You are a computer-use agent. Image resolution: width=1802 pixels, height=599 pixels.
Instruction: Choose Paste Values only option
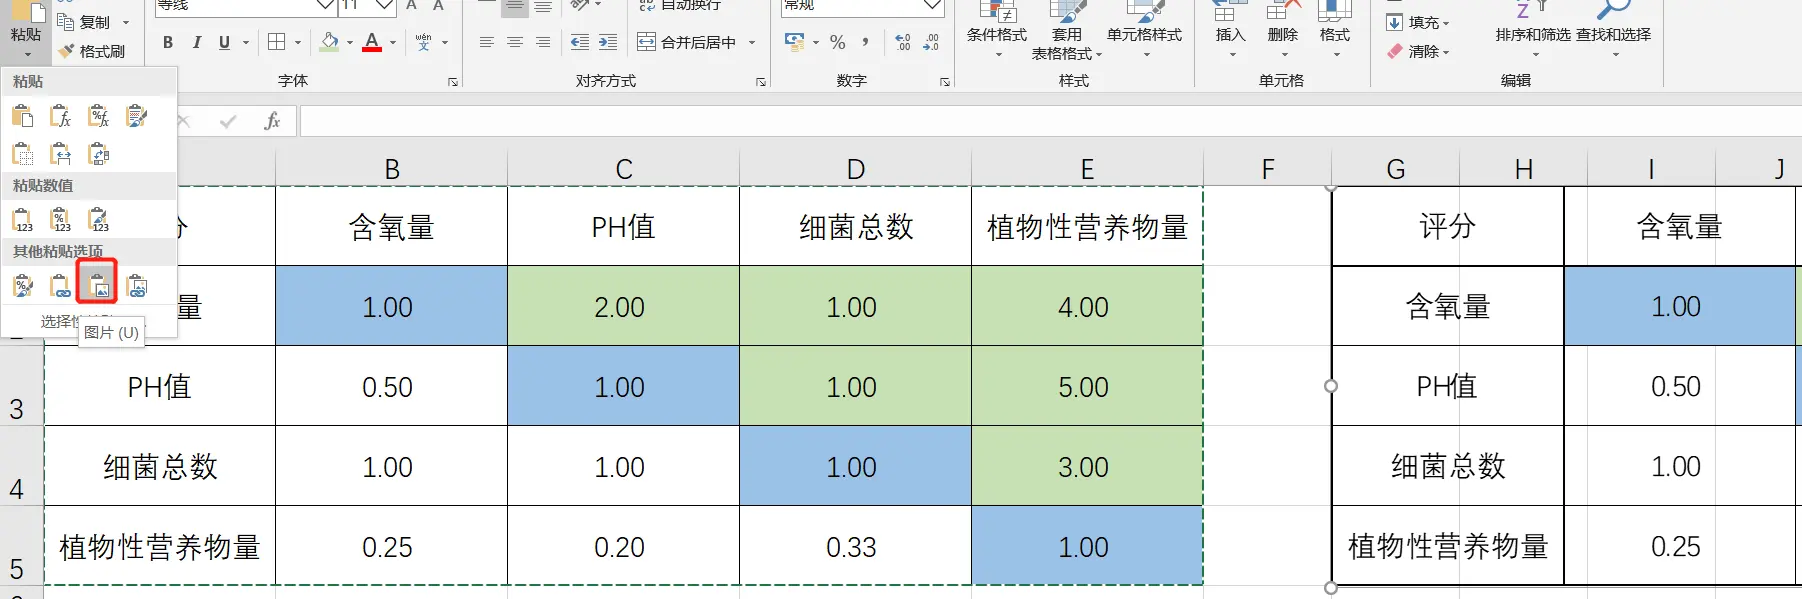22,220
